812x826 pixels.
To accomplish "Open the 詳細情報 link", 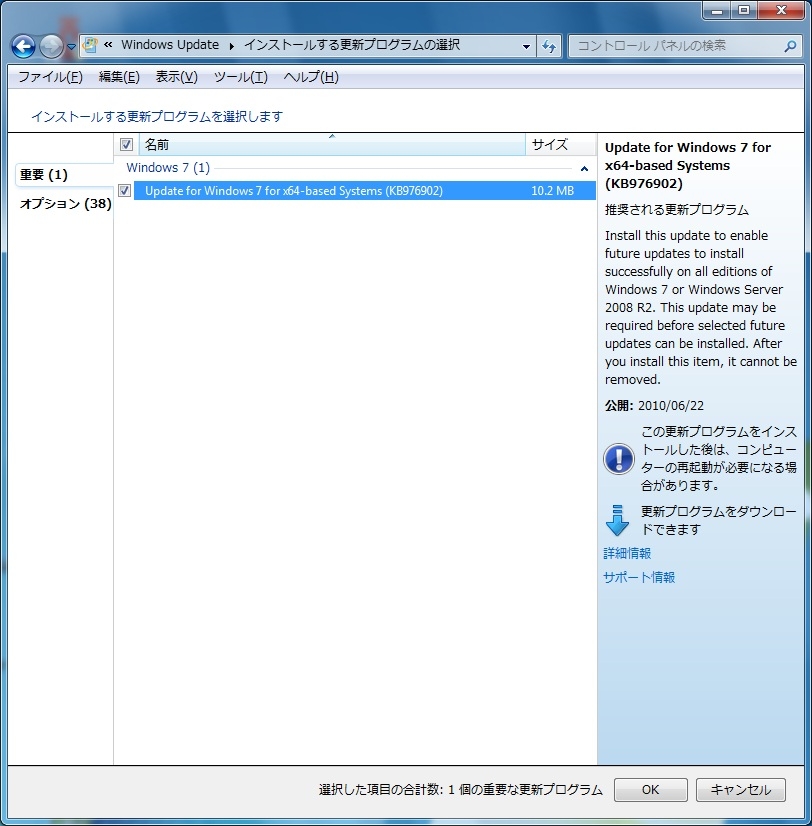I will tap(627, 553).
